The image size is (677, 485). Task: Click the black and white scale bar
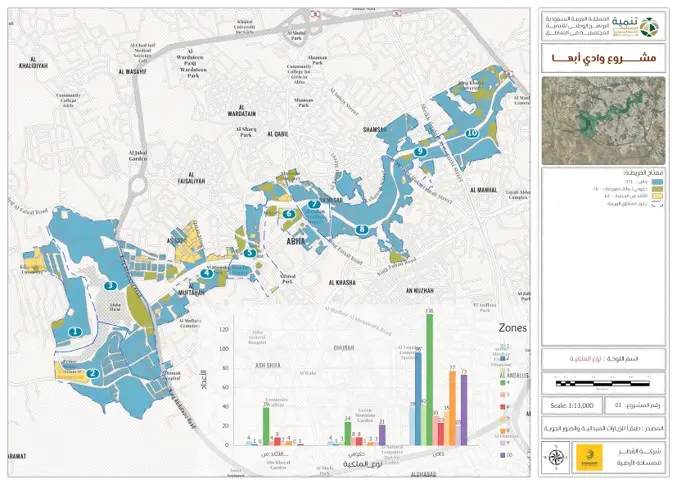[605, 382]
